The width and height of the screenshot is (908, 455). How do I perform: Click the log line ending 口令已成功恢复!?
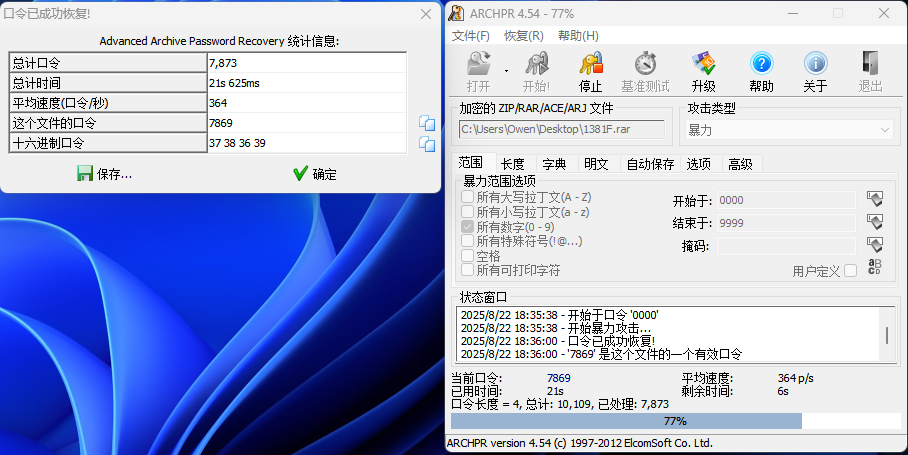[558, 341]
